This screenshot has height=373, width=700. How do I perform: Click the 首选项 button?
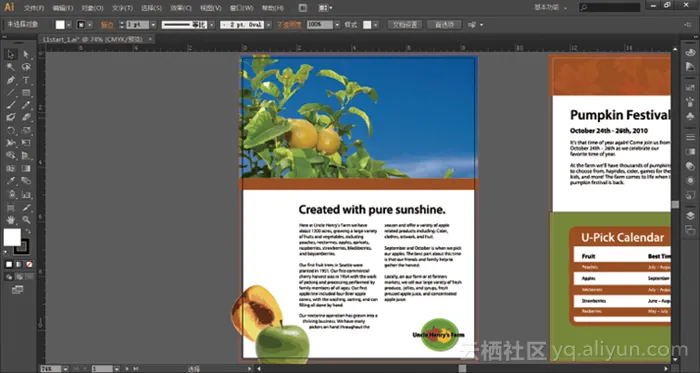tap(444, 25)
